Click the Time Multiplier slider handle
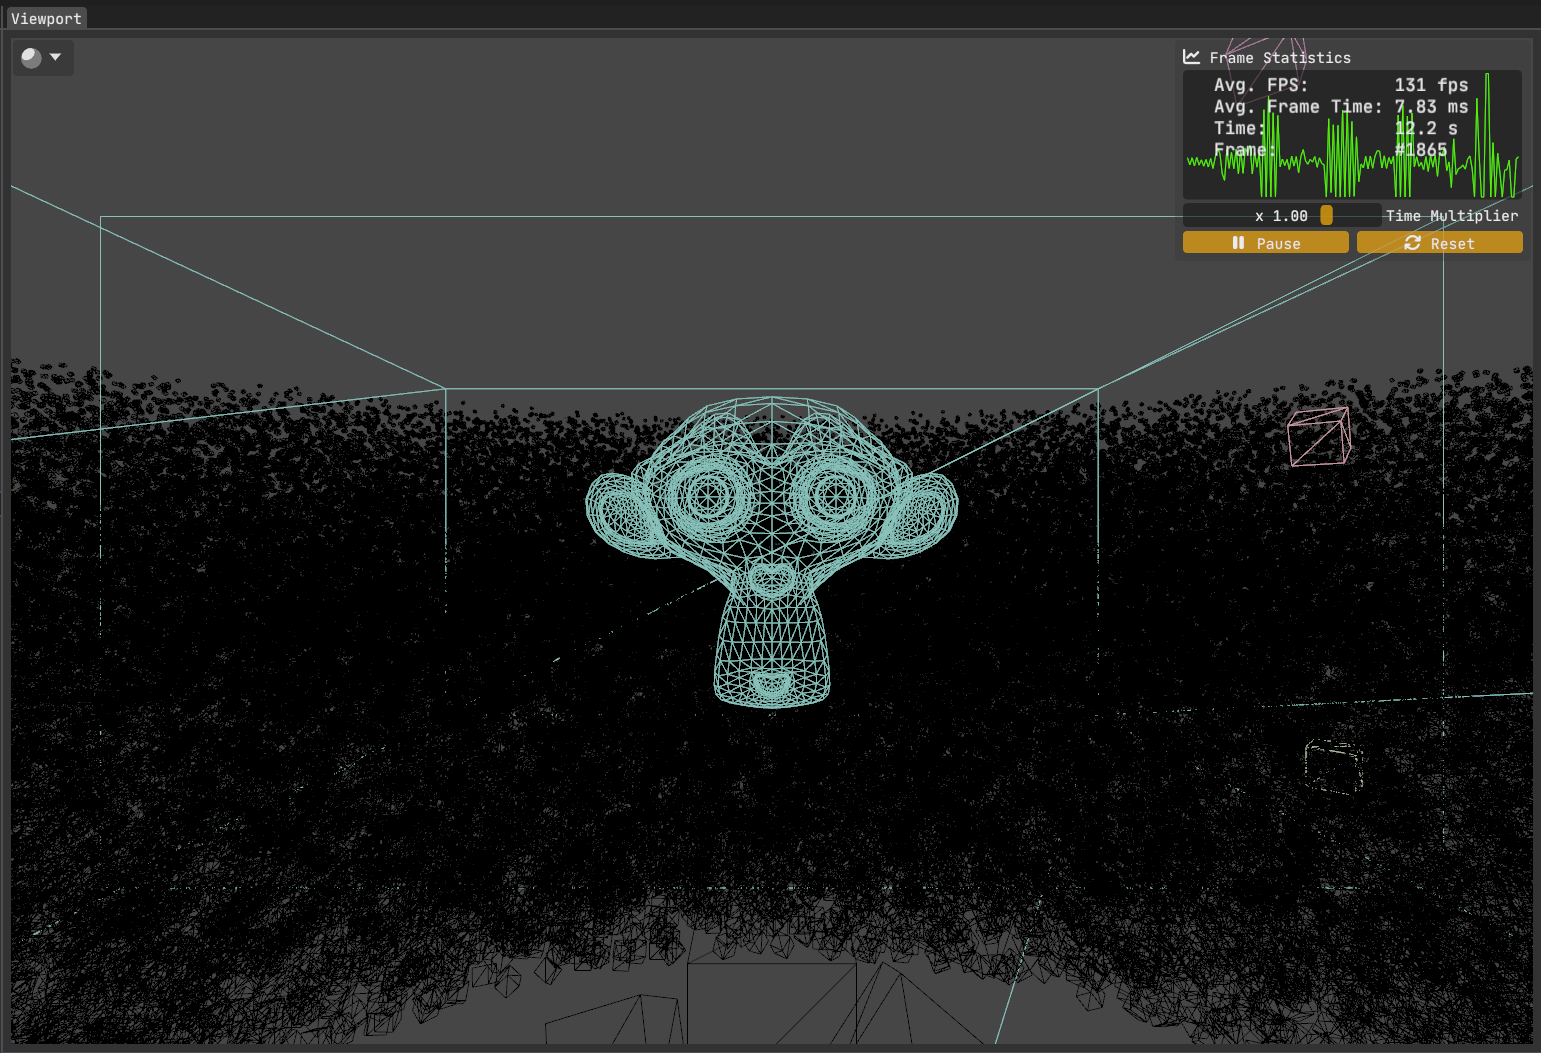Viewport: 1541px width, 1053px height. tap(1326, 215)
